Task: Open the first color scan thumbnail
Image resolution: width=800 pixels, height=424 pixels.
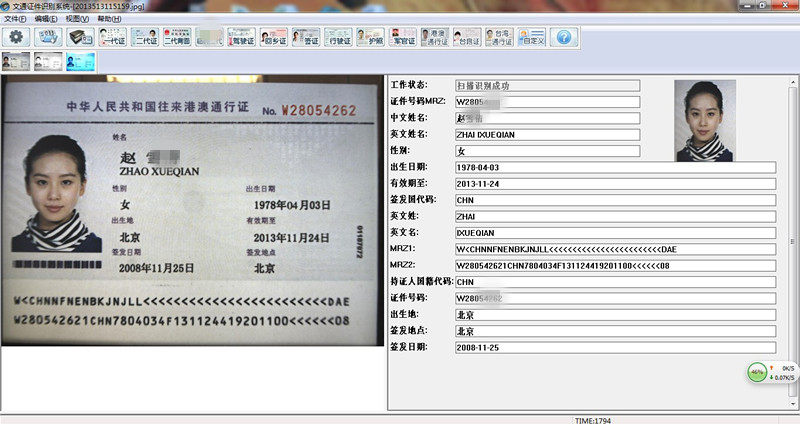Action: click(16, 62)
